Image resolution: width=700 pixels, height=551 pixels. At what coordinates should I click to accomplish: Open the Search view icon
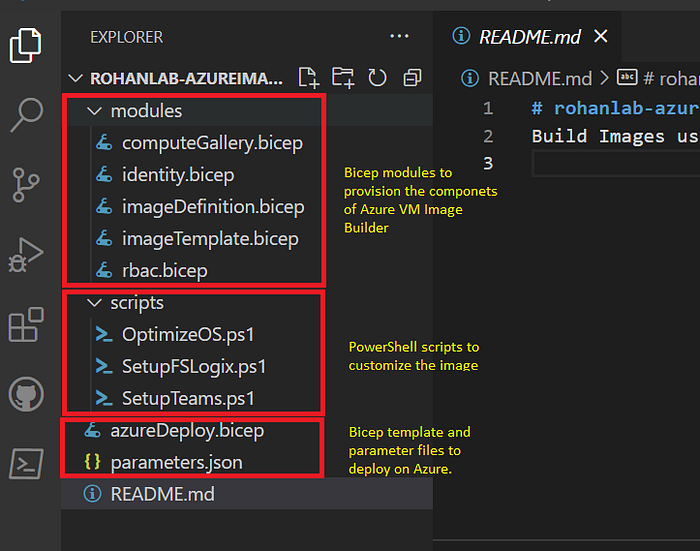pyautogui.click(x=26, y=115)
